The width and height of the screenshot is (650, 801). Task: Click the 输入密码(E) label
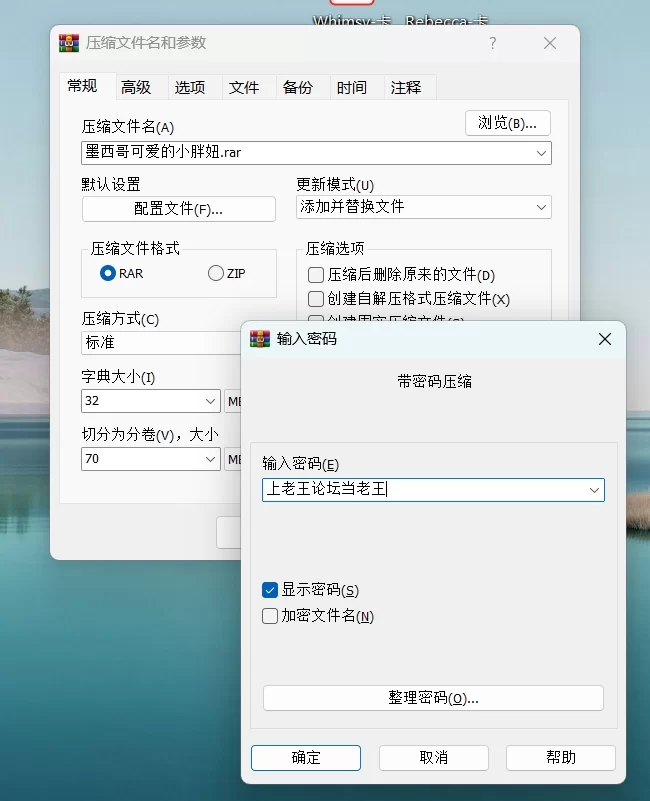coord(300,464)
